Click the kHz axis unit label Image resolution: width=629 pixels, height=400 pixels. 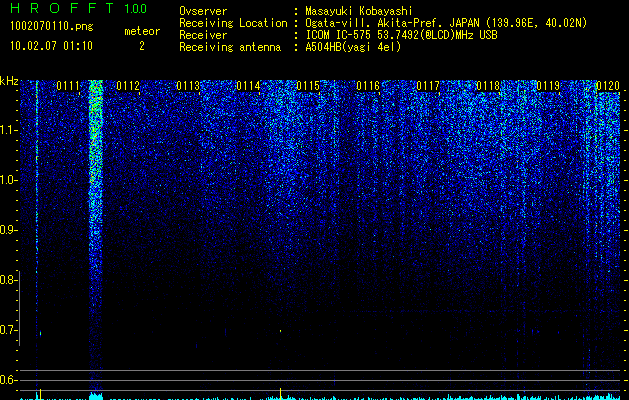[9, 81]
